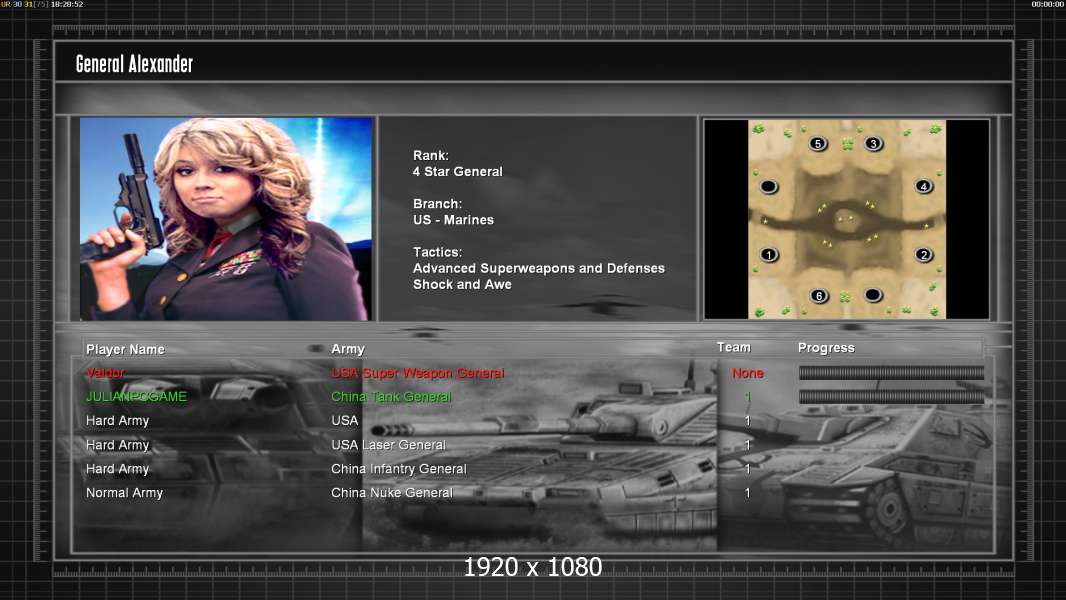Screen dimensions: 1066x600
Task: Click team number in China Nuke General row
Action: (747, 493)
